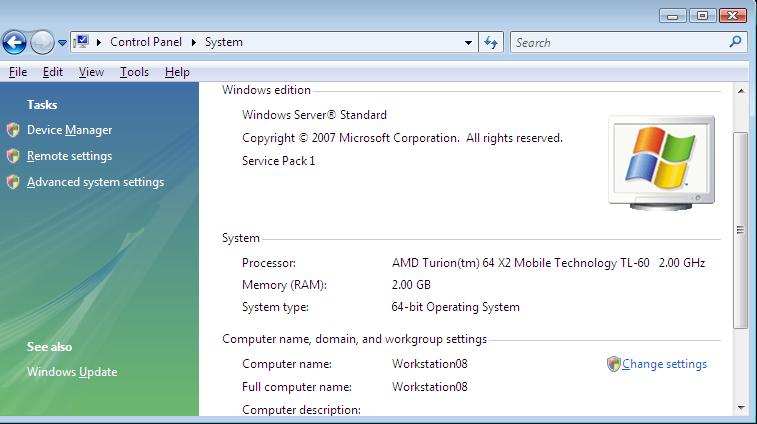This screenshot has width=757, height=424.
Task: Open the Edit menu
Action: pyautogui.click(x=53, y=72)
